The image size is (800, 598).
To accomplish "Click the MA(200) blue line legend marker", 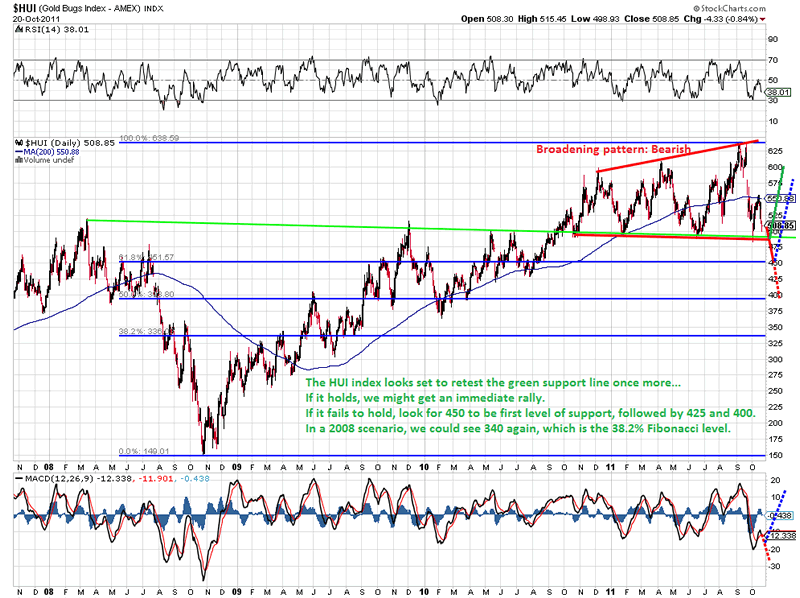I will (x=20, y=151).
